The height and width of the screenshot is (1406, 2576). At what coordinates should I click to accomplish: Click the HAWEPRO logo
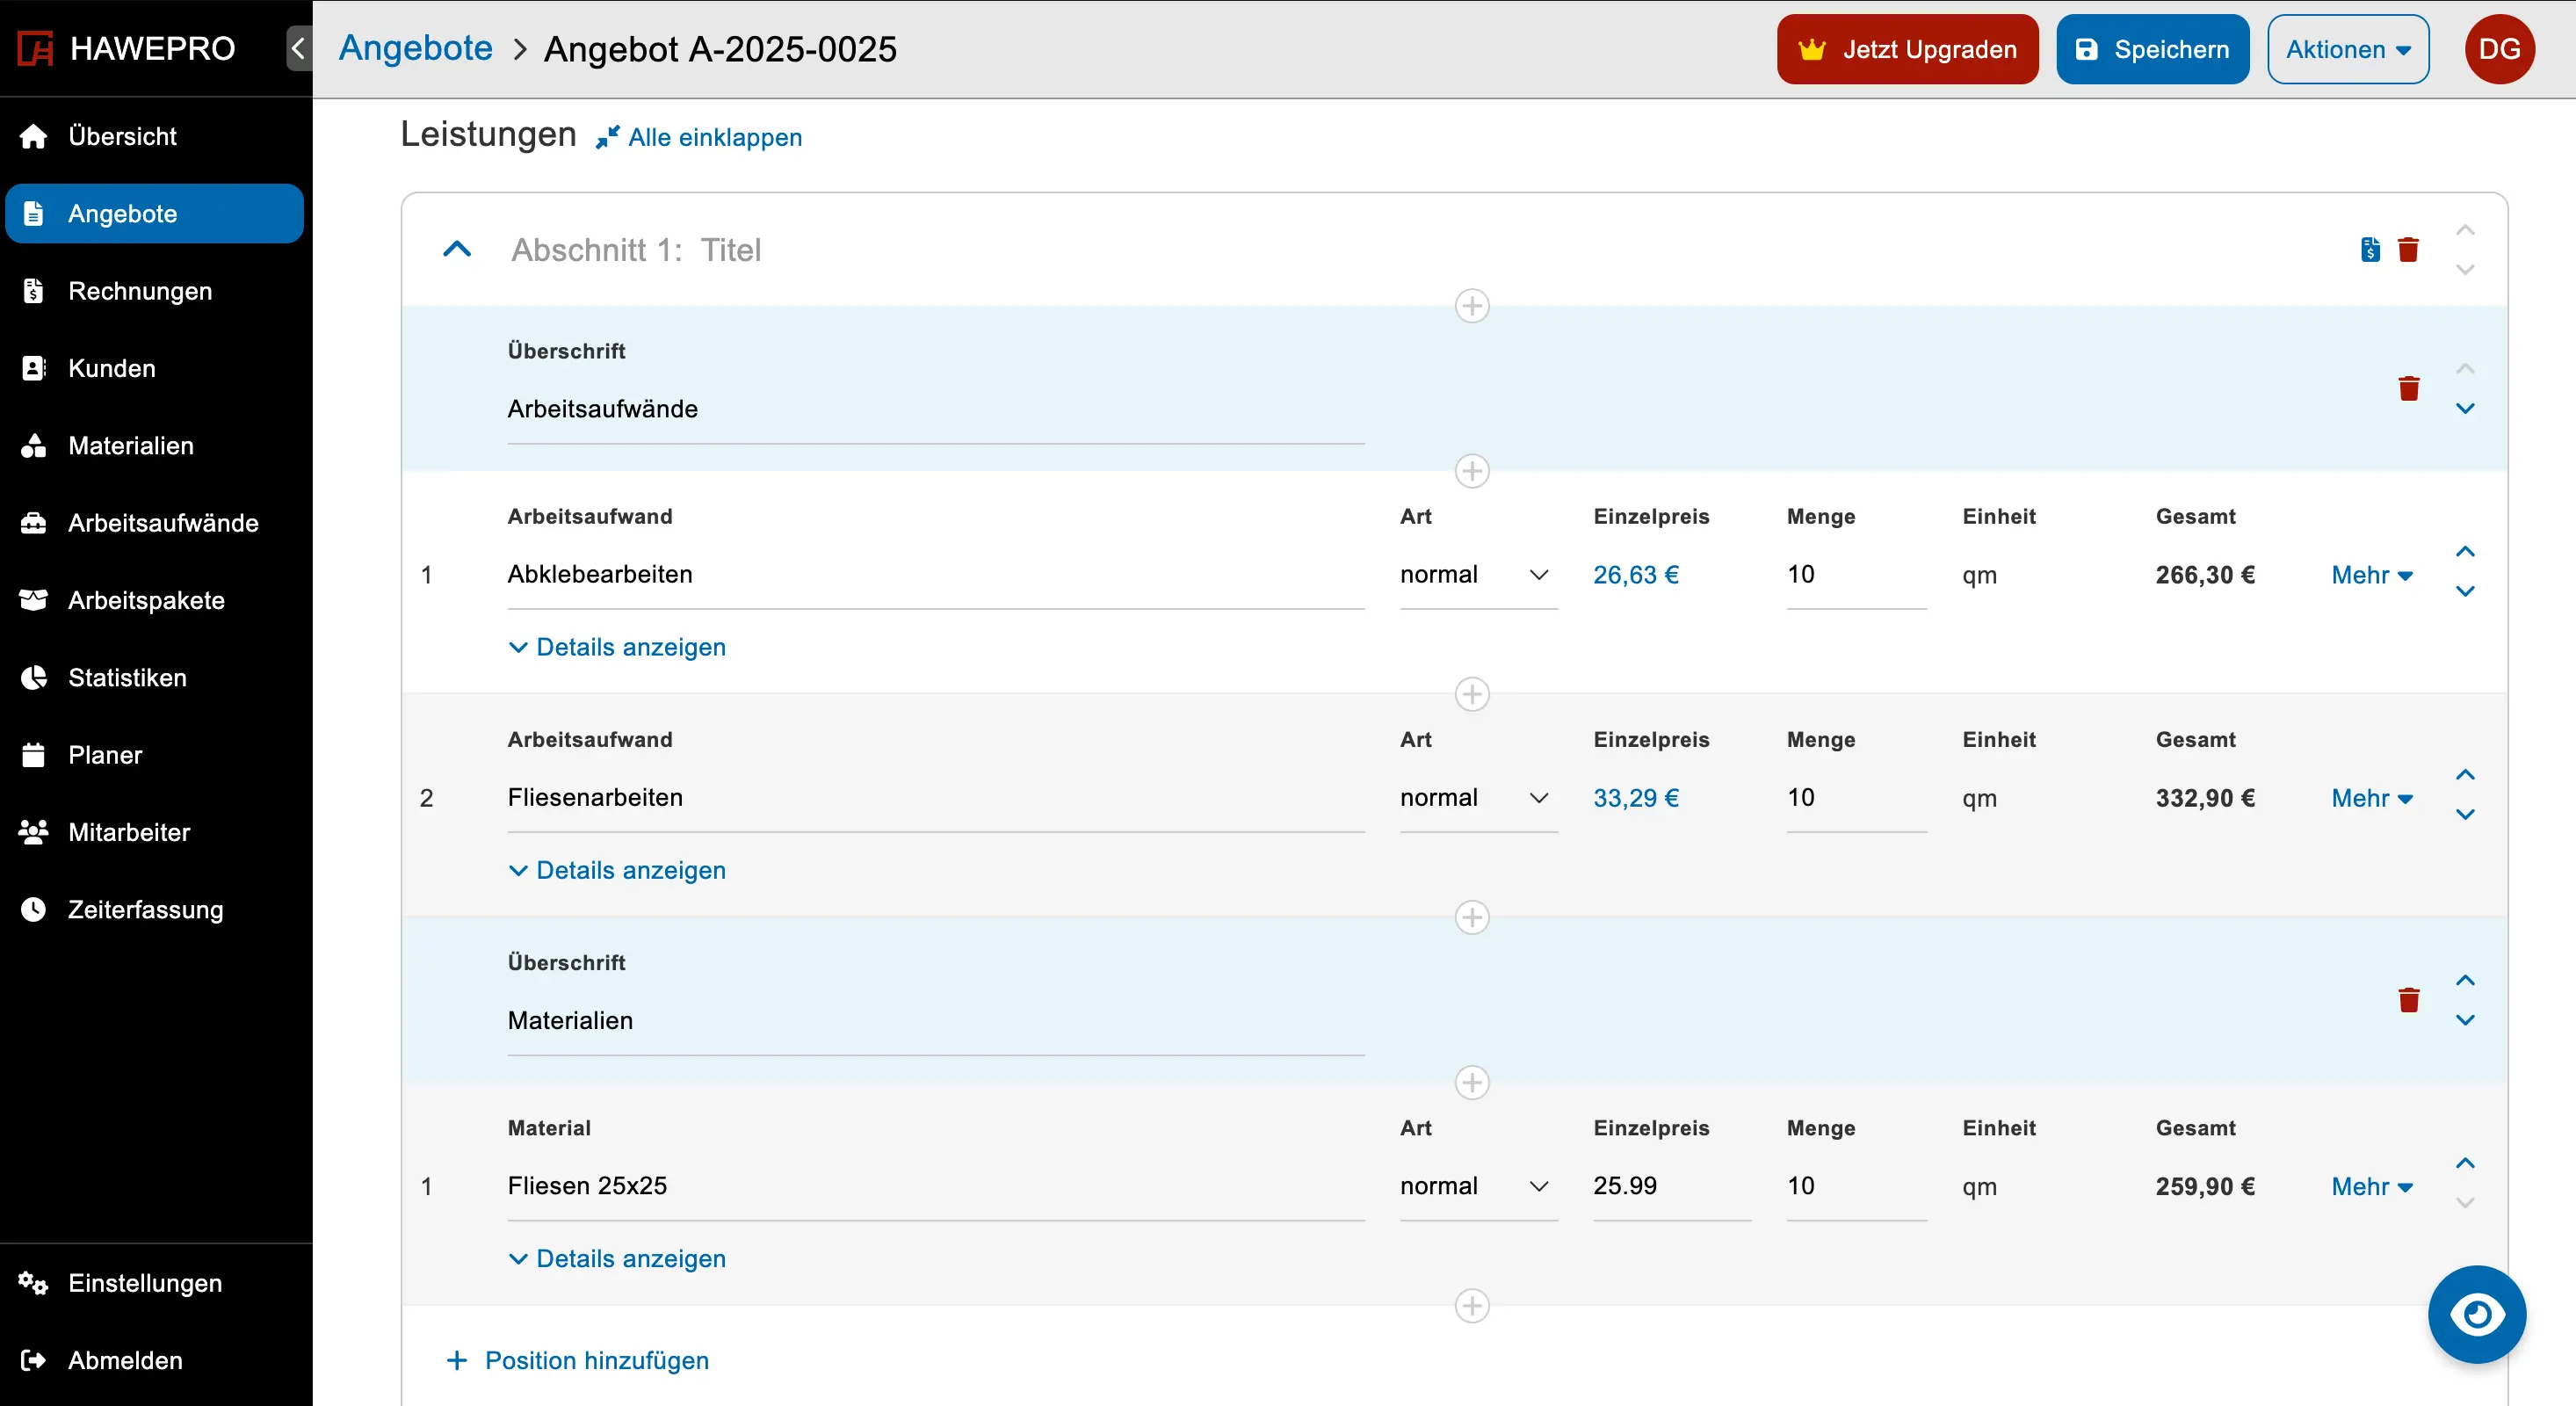pos(127,48)
